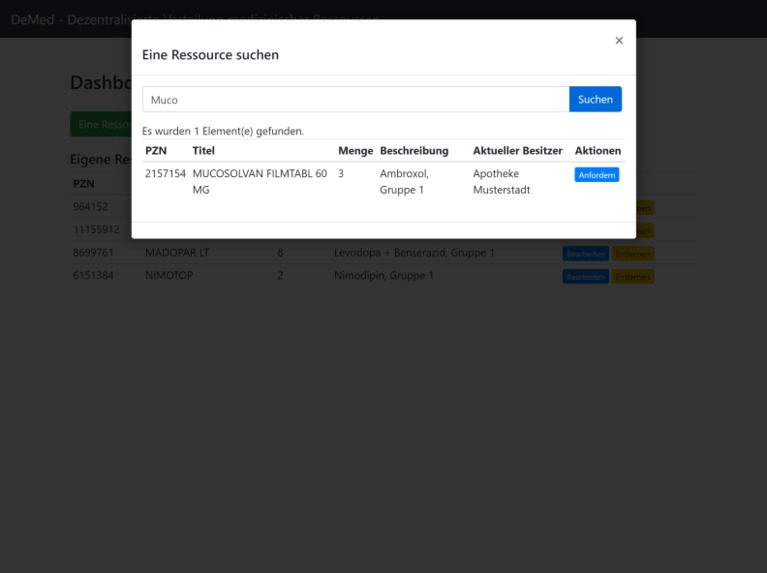Click the green Eine Ressource button behind dialog
The width and height of the screenshot is (767, 573).
101,124
